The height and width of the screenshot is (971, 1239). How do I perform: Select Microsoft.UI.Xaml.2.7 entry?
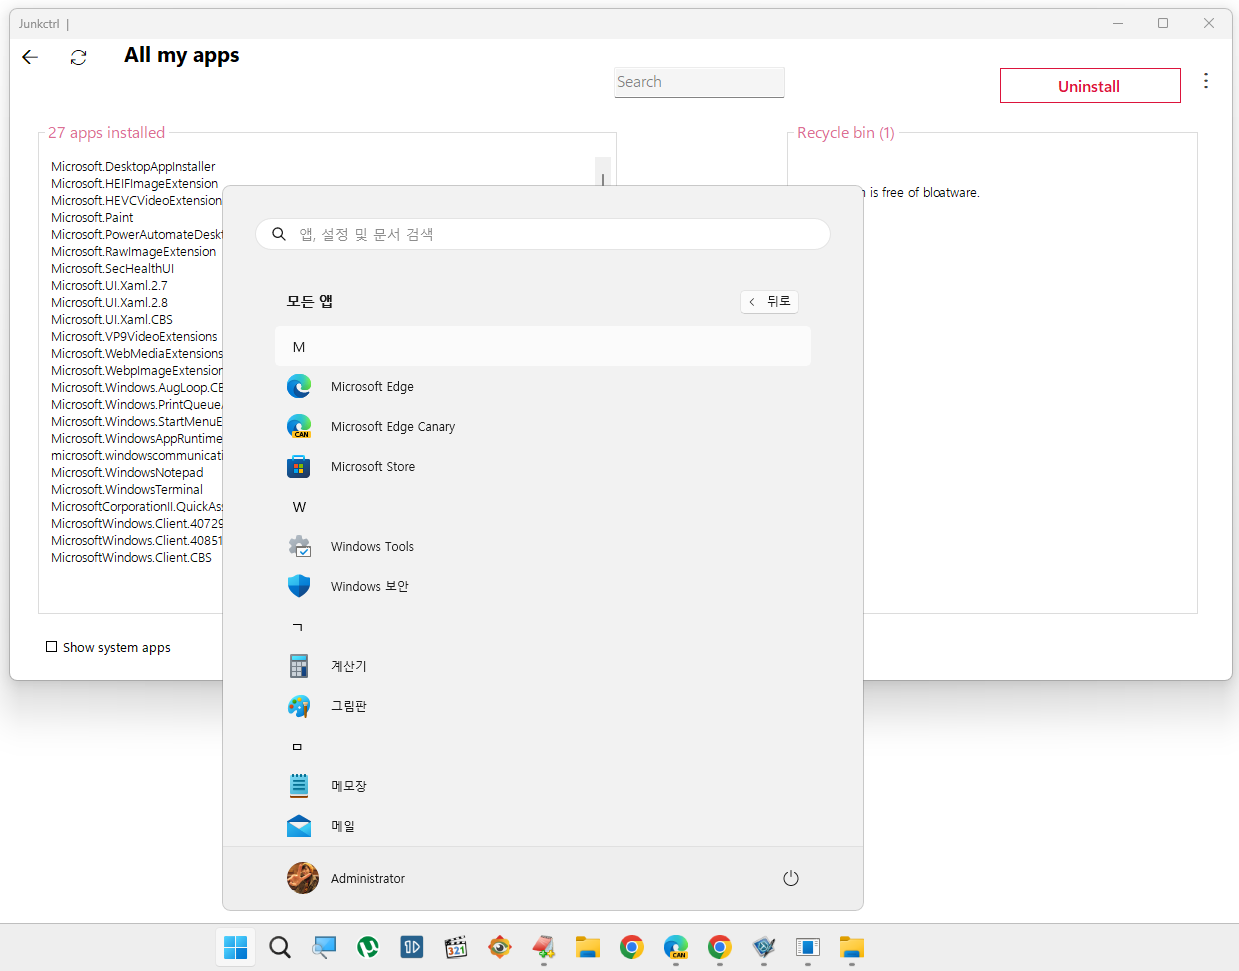pos(109,286)
